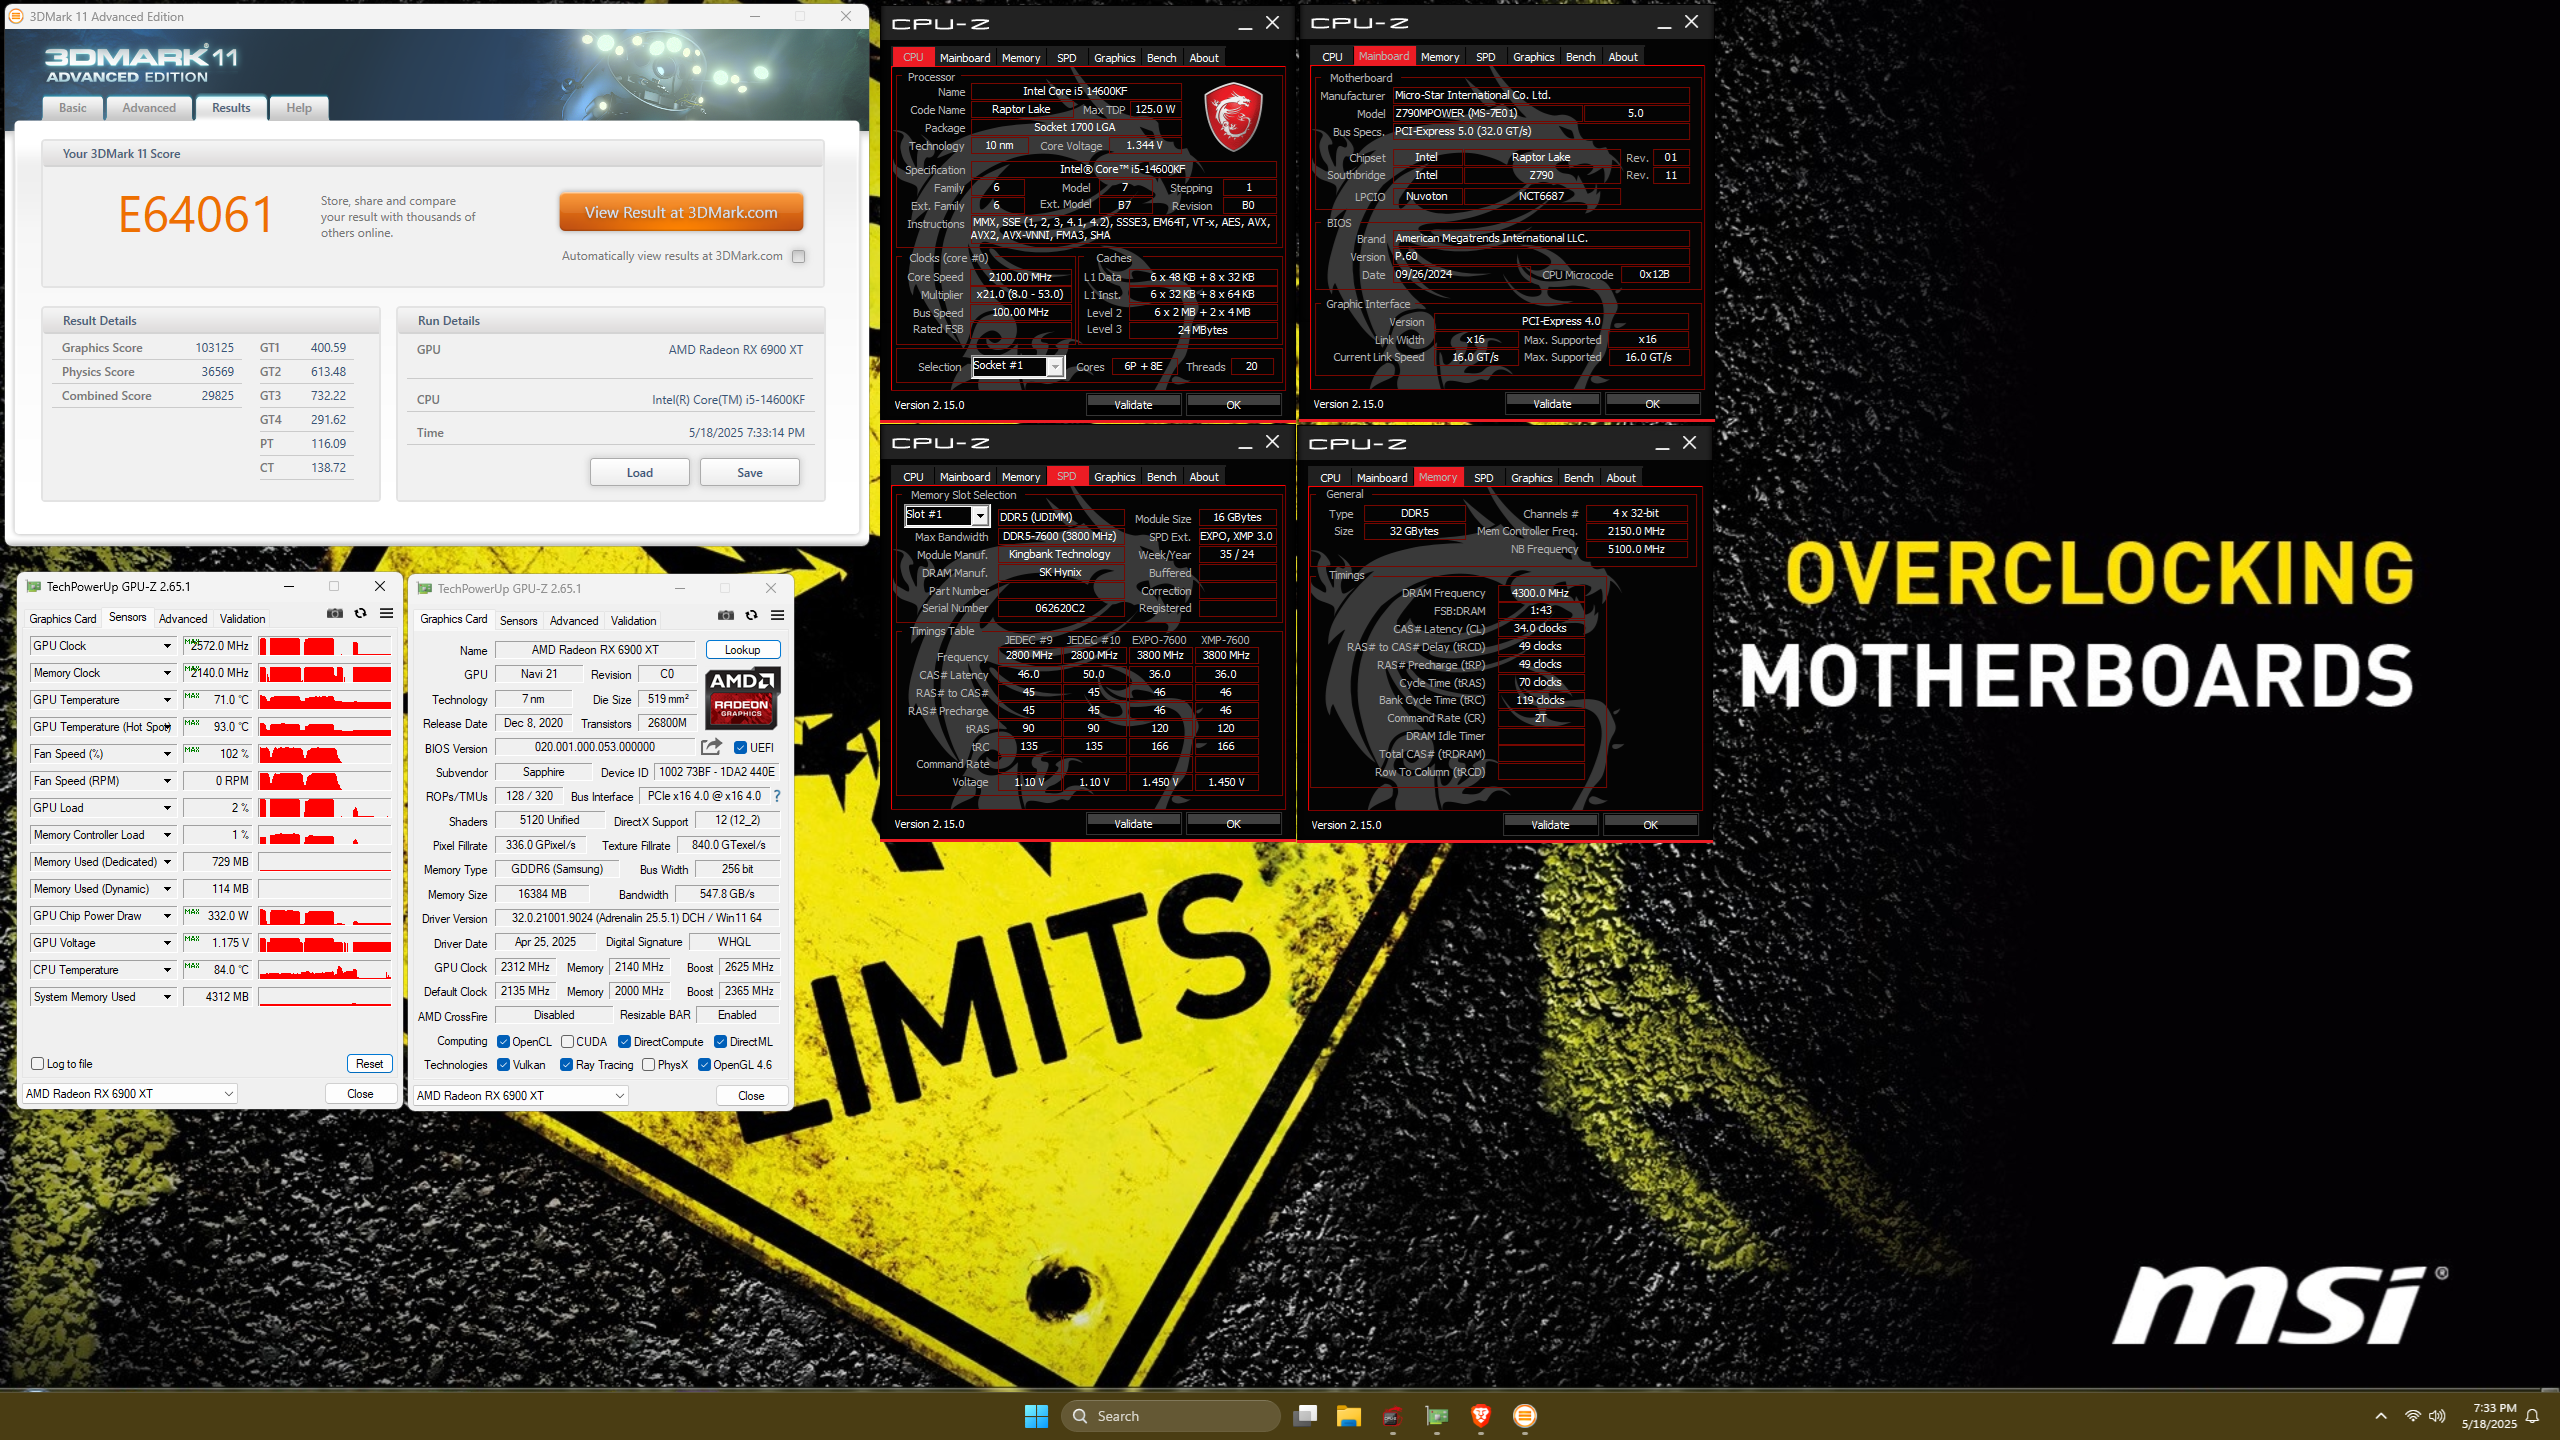Open GPU Clock sensor dropdown
Screen dimensions: 2560x1440
coord(167,646)
